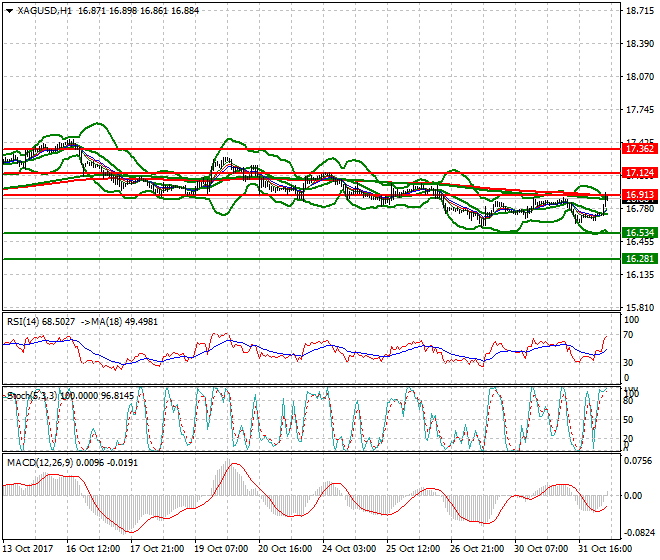This screenshot has width=660, height=560.
Task: Click the 18.715 price scale value
Action: [640, 11]
